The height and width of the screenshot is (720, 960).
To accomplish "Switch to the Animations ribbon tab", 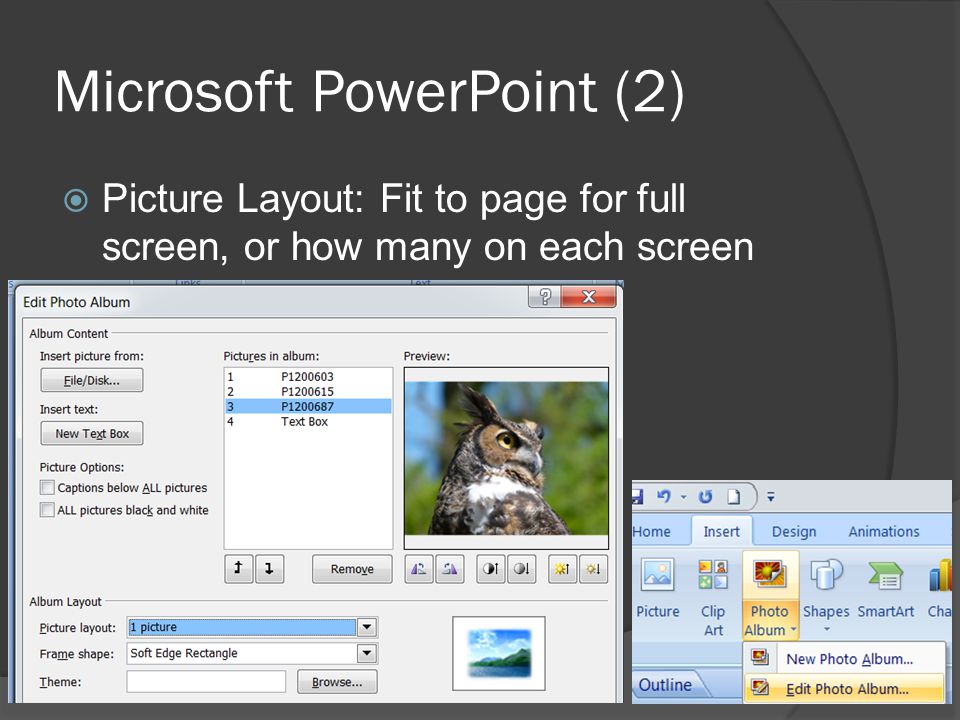I will click(883, 531).
